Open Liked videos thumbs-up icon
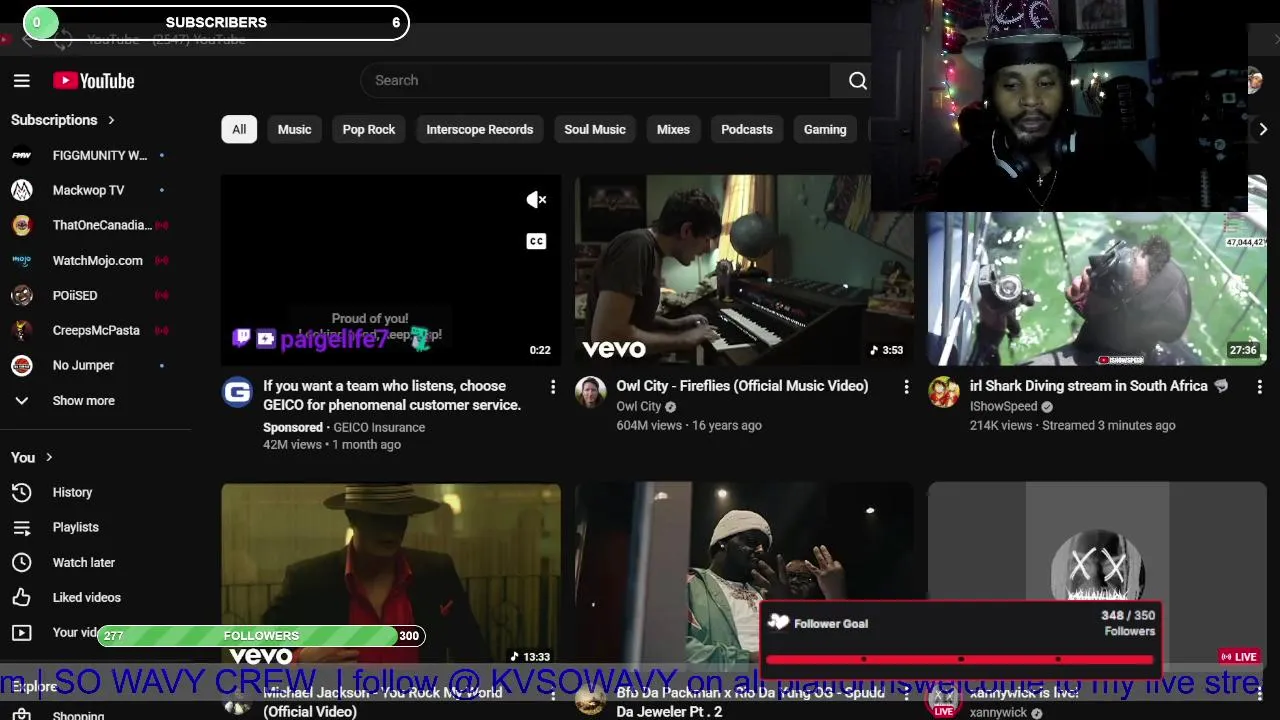Viewport: 1280px width, 720px height. [x=21, y=597]
